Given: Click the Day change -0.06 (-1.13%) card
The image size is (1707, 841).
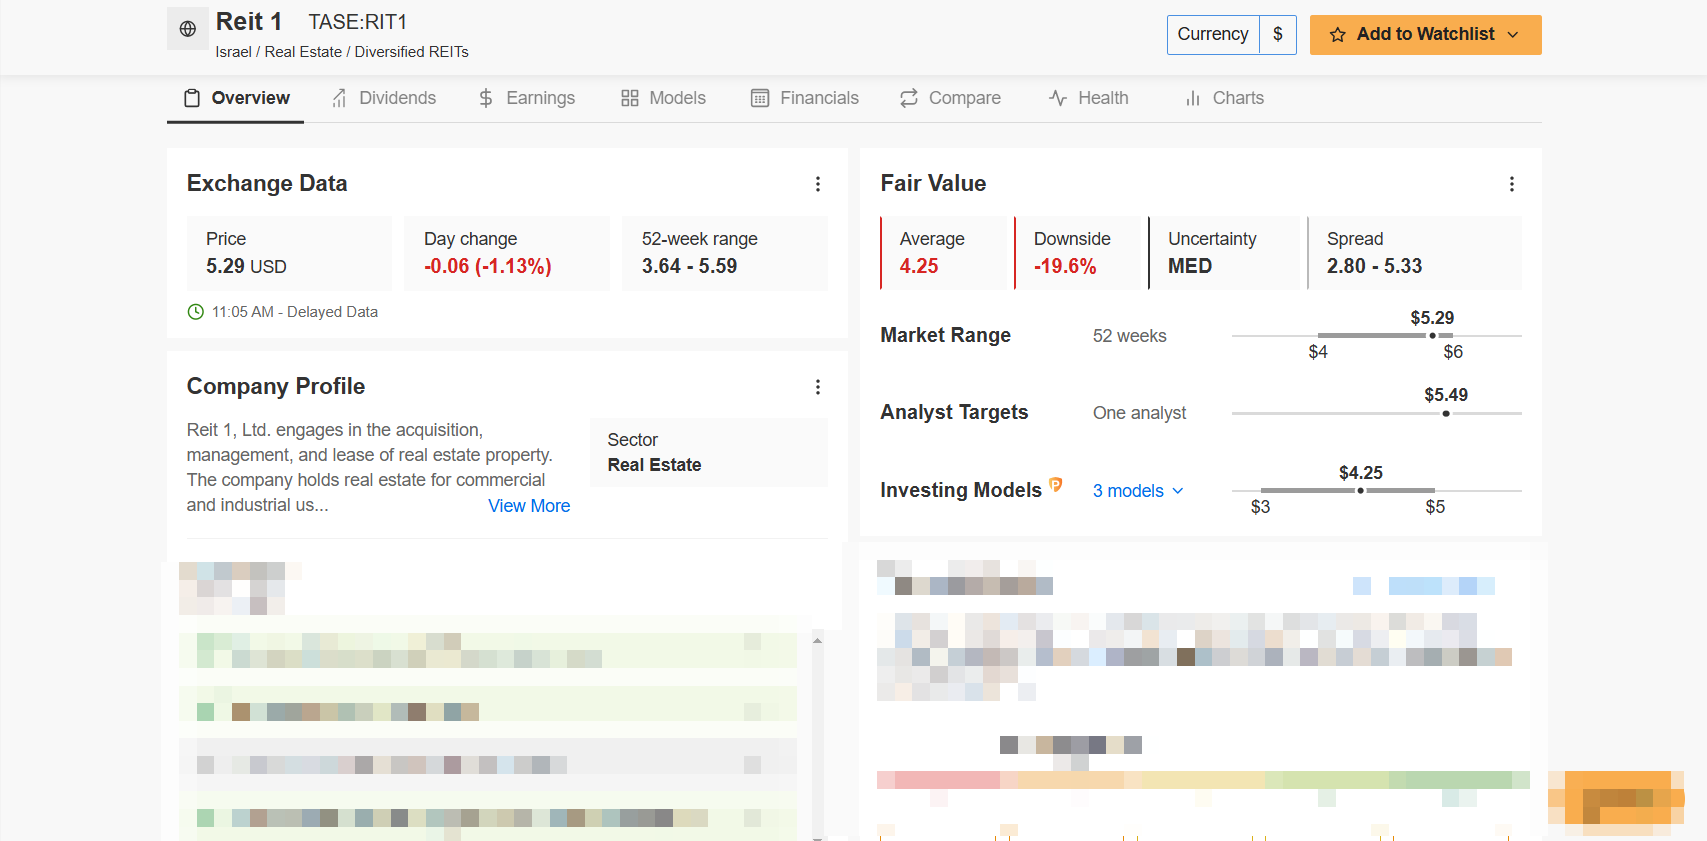Looking at the screenshot, I should pyautogui.click(x=507, y=253).
